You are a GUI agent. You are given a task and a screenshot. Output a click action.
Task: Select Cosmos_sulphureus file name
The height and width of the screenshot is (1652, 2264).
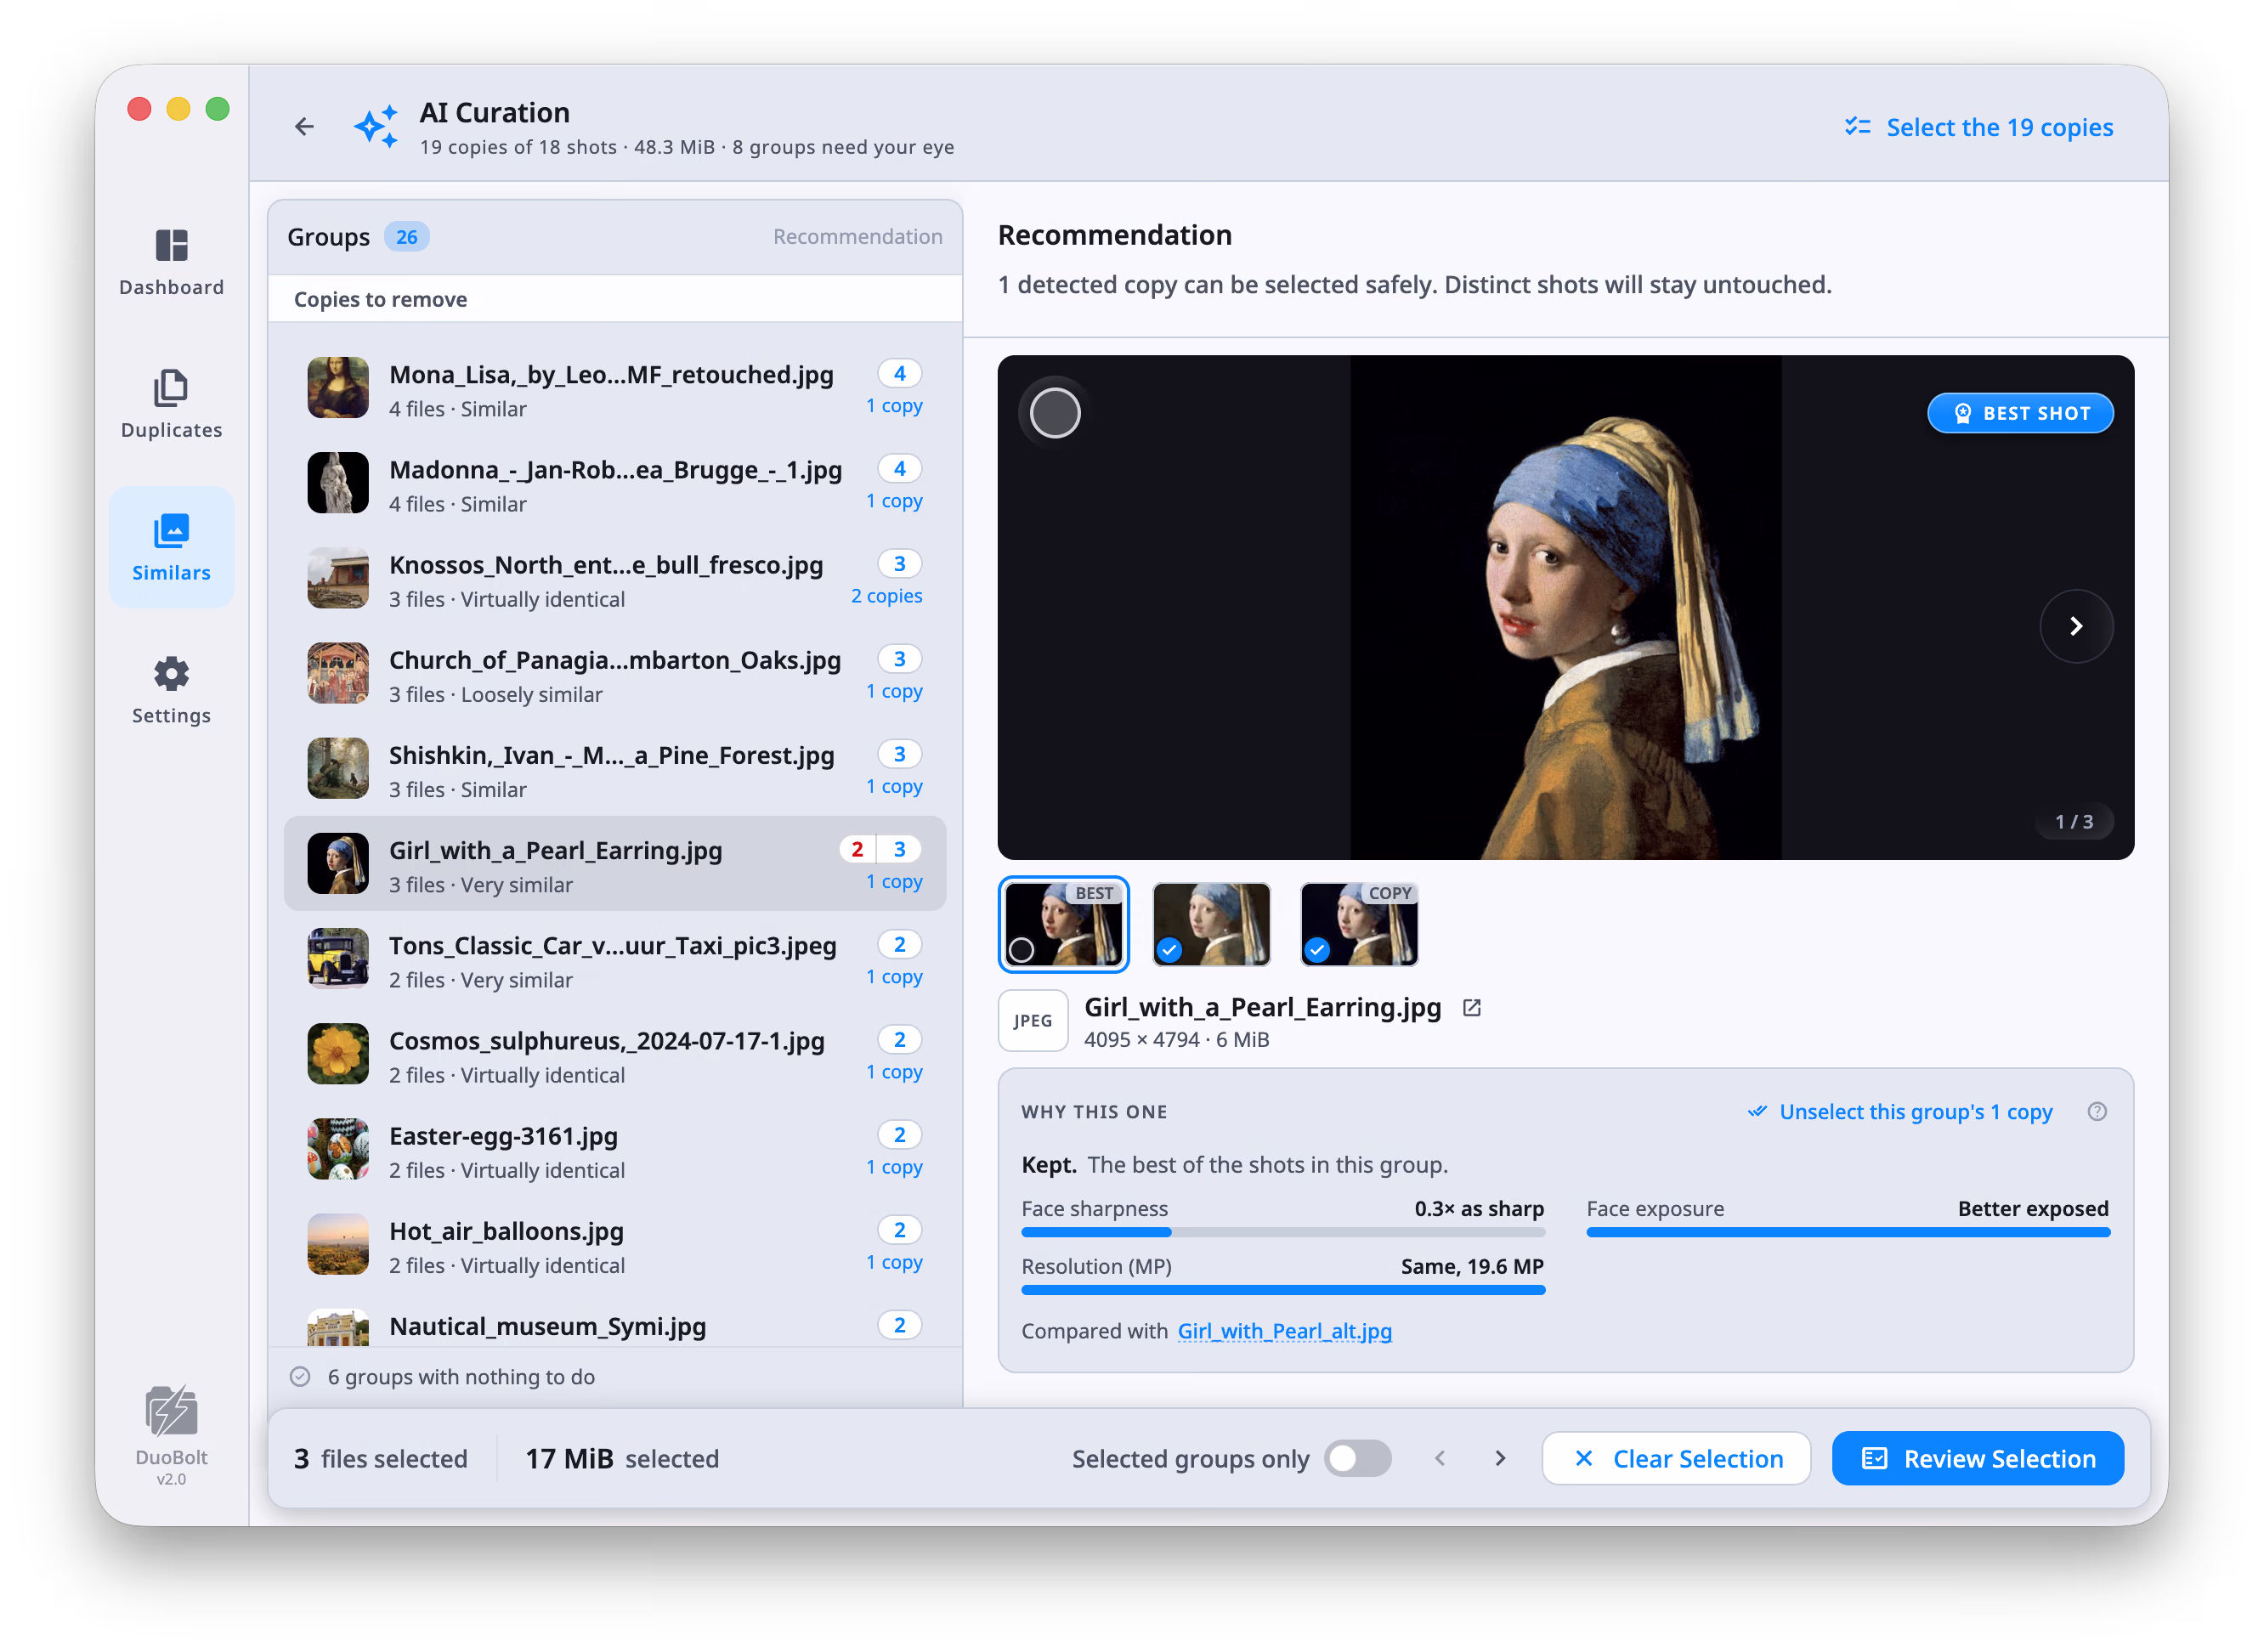coord(606,1041)
